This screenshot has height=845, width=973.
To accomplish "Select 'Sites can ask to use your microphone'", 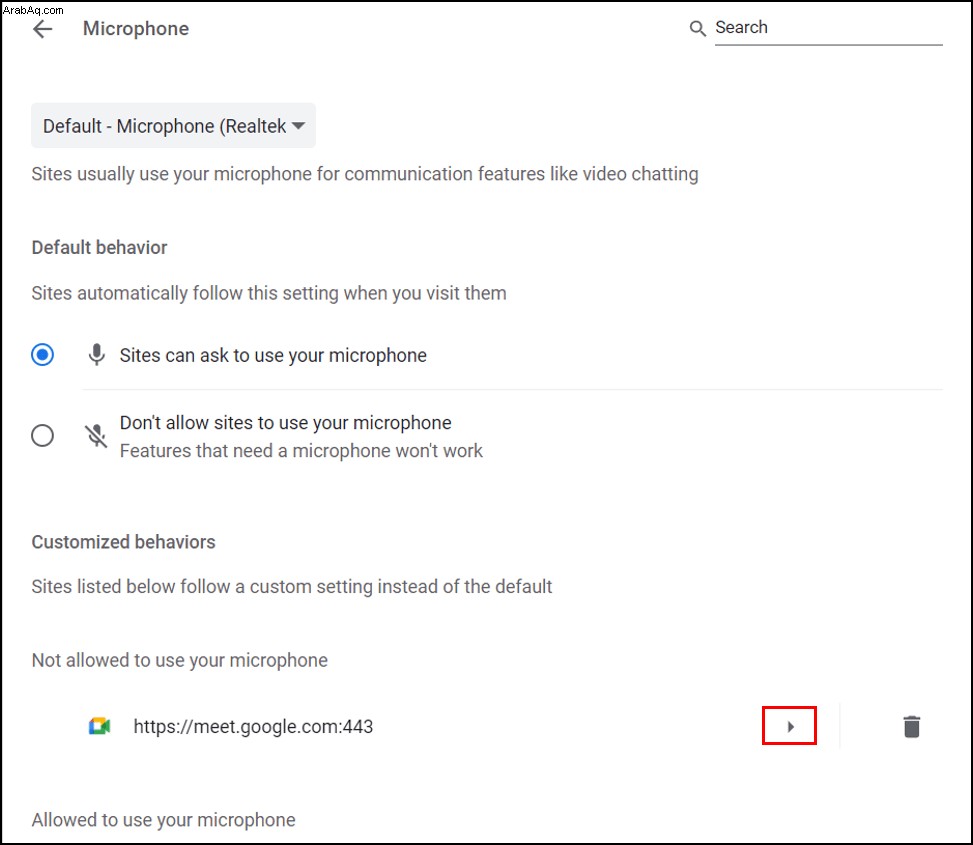I will point(42,355).
